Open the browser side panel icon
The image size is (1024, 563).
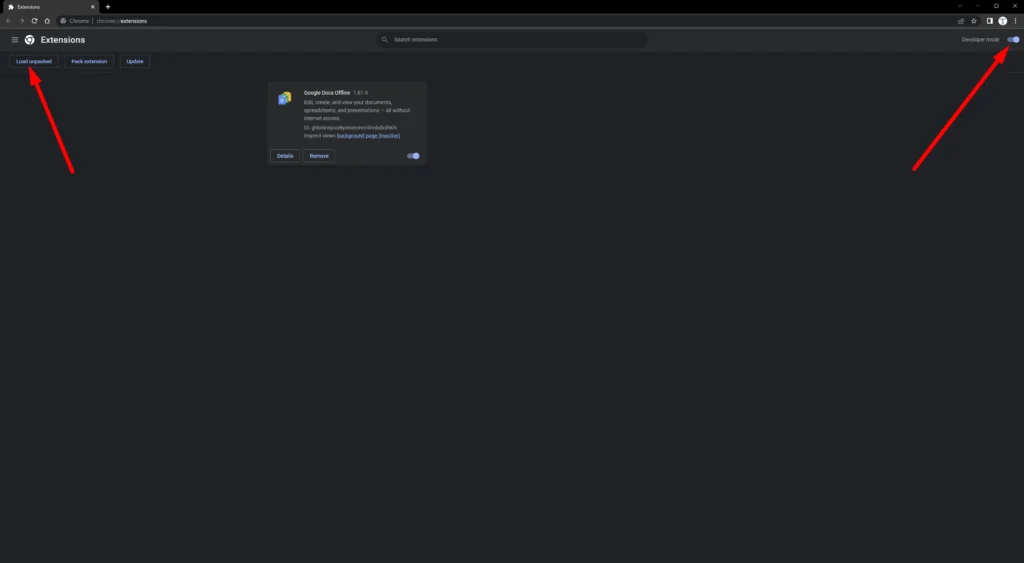click(990, 20)
